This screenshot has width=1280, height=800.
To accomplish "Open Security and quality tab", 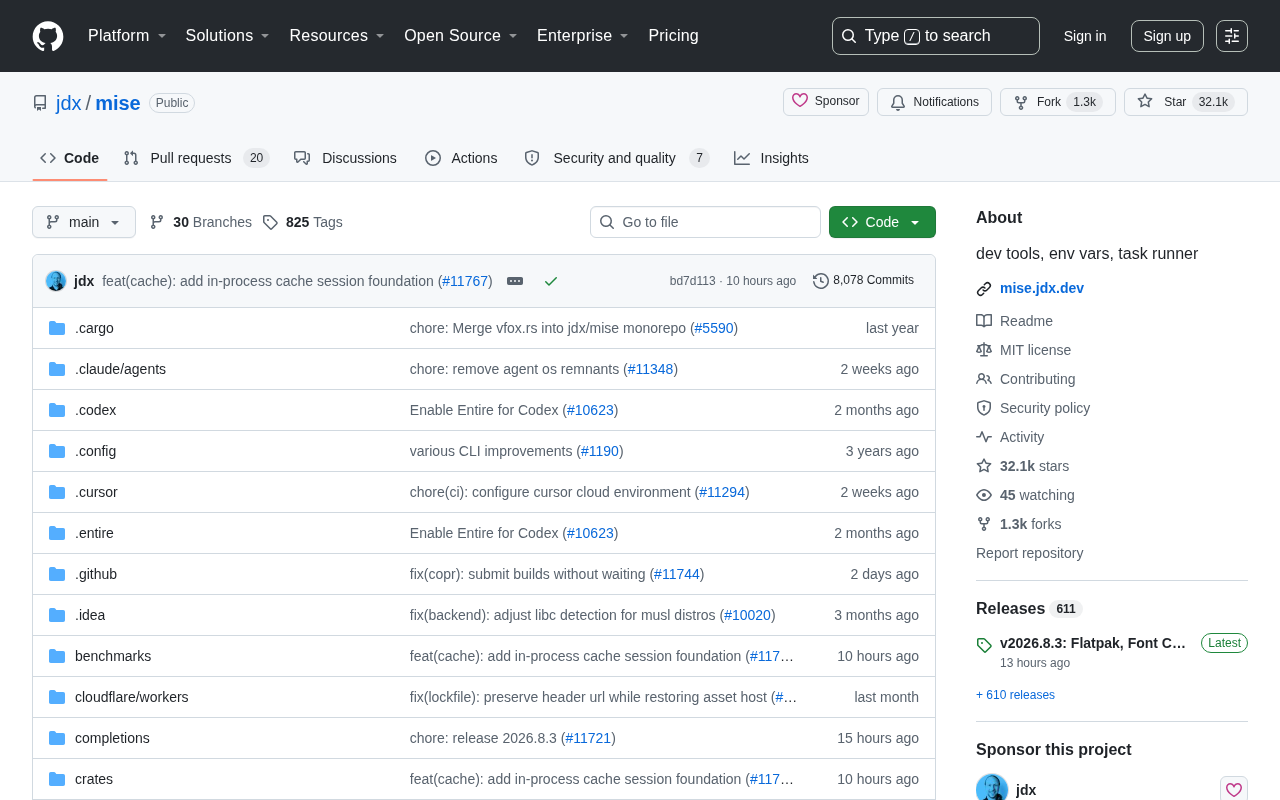I will click(617, 158).
